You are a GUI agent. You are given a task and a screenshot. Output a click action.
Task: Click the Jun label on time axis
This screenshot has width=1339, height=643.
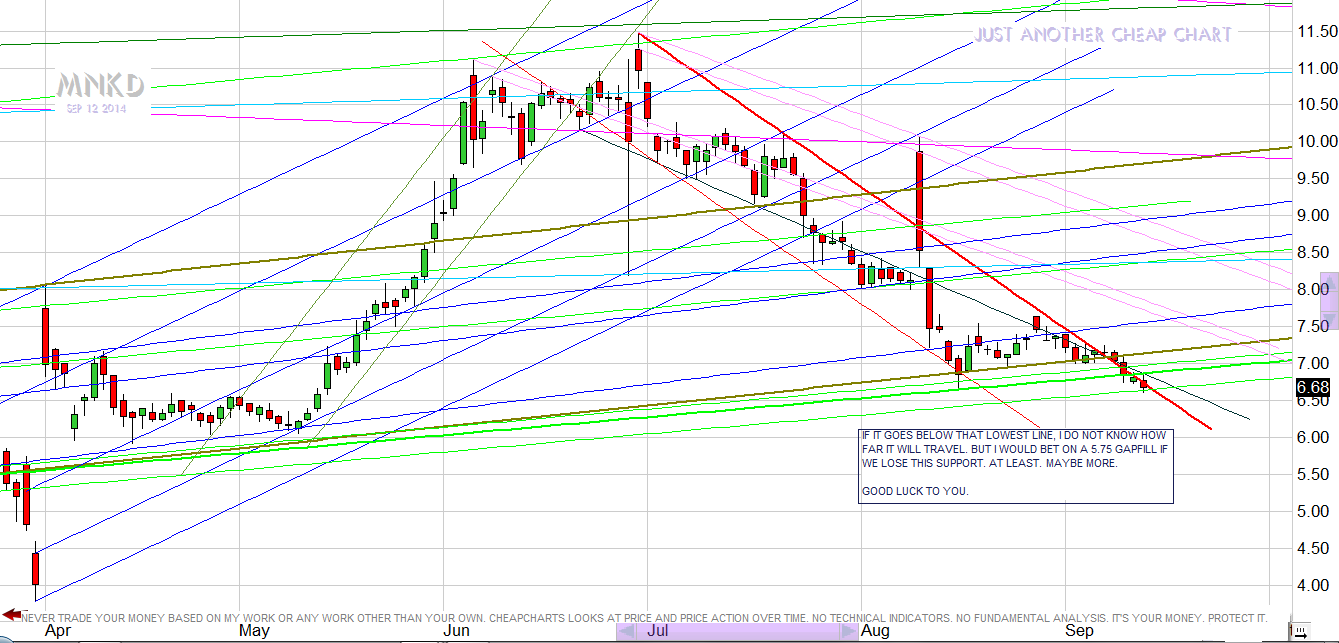click(457, 631)
